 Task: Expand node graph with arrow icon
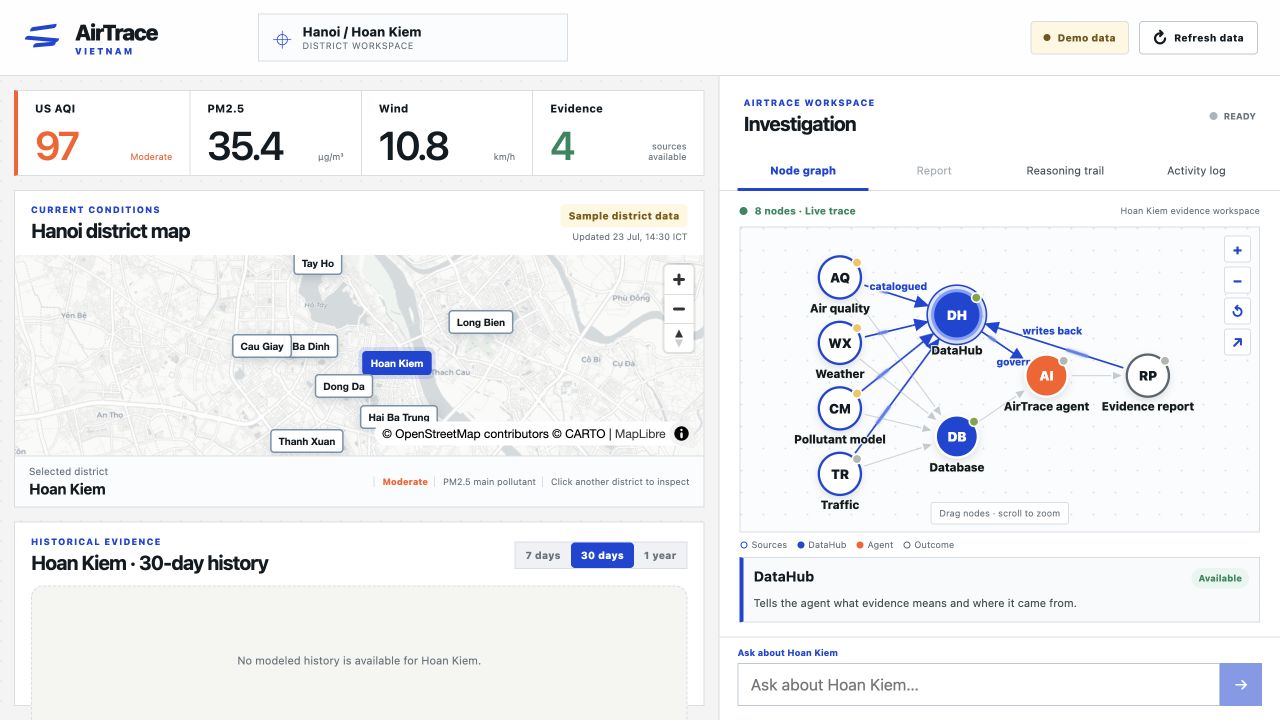[x=1237, y=342]
